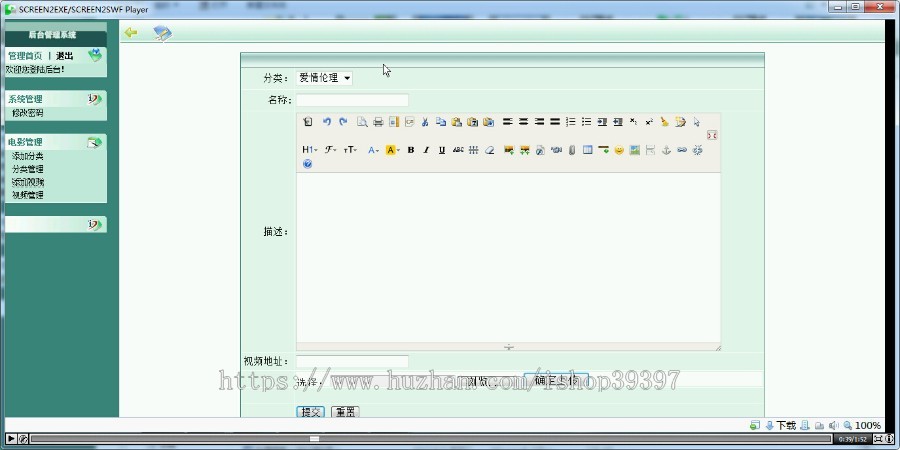Open the 分类 category dropdown
This screenshot has width=900, height=450.
point(324,78)
